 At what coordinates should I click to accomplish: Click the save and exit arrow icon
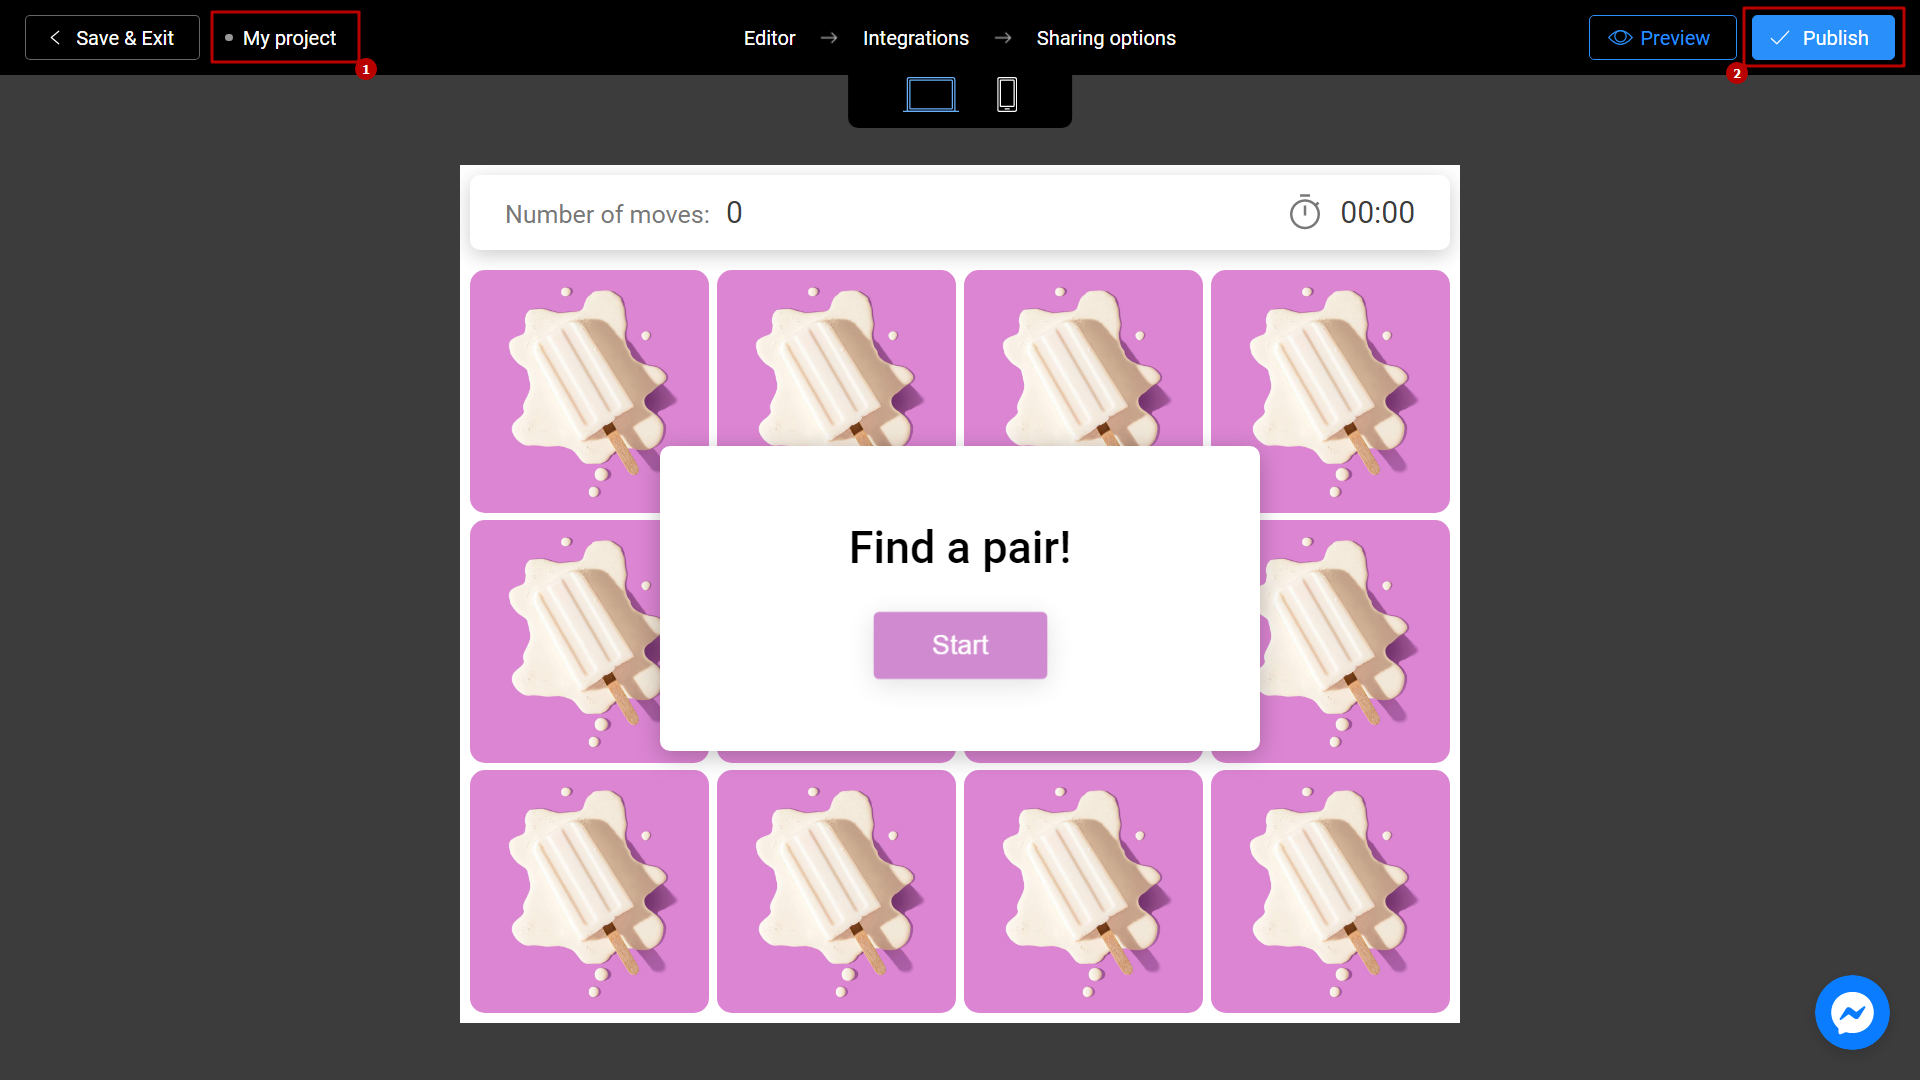[53, 37]
